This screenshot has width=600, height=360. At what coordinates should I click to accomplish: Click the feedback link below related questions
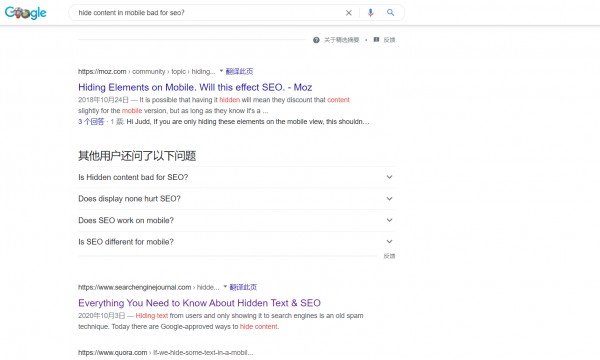[x=389, y=256]
